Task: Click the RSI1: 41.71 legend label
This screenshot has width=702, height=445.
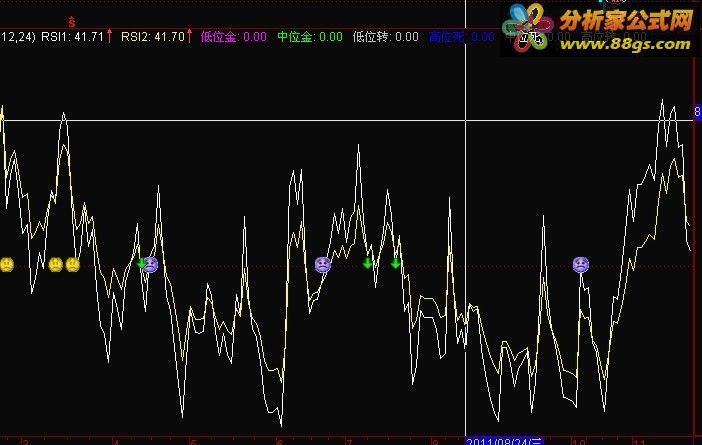Action: coord(73,37)
